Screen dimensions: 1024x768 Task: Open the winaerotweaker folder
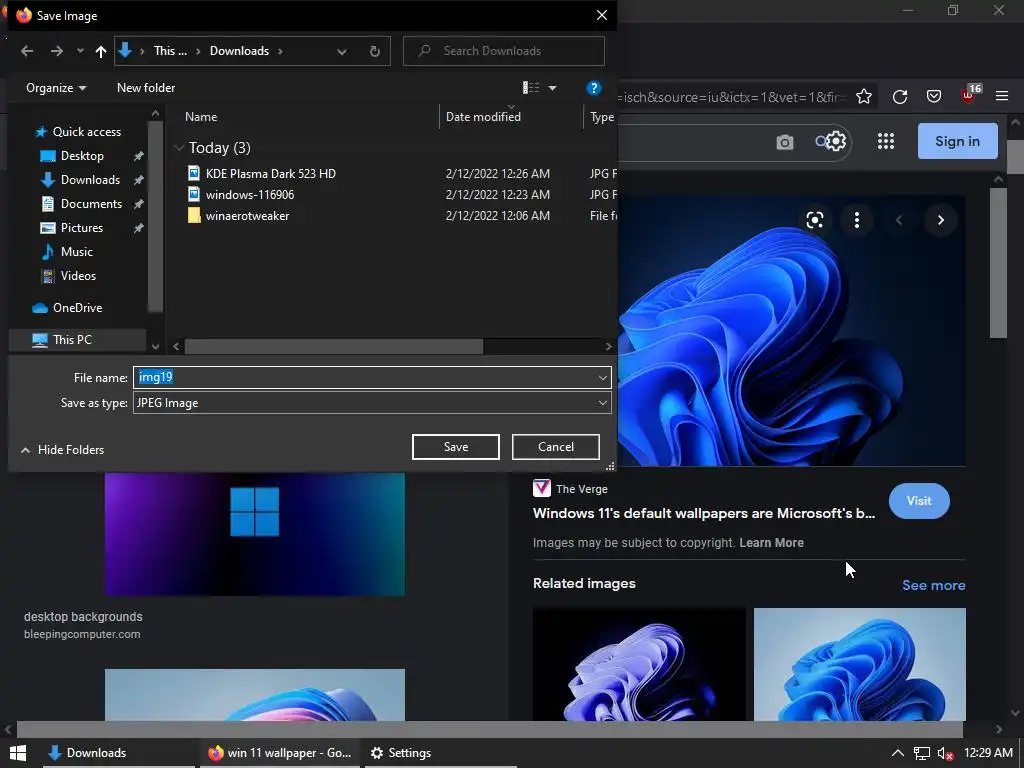tap(247, 216)
